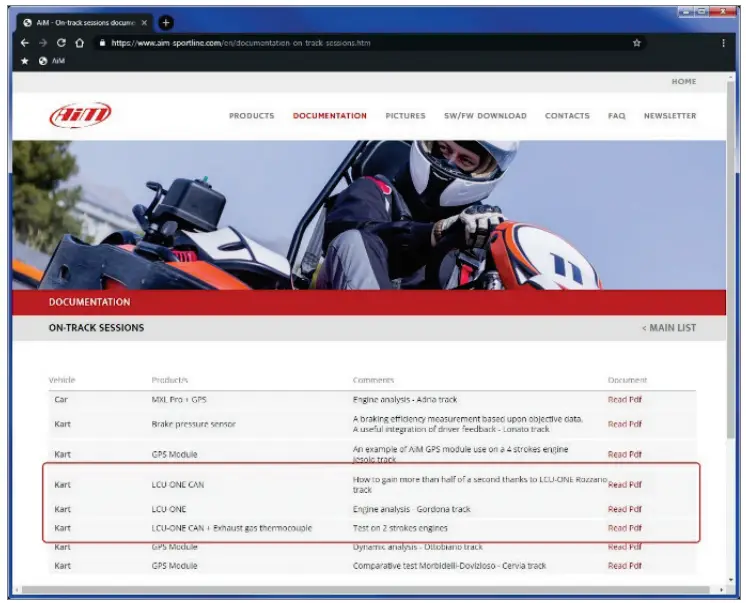
Task: Click 'Dynamic analysis - Ottobiano track' comment
Action: (x=418, y=547)
